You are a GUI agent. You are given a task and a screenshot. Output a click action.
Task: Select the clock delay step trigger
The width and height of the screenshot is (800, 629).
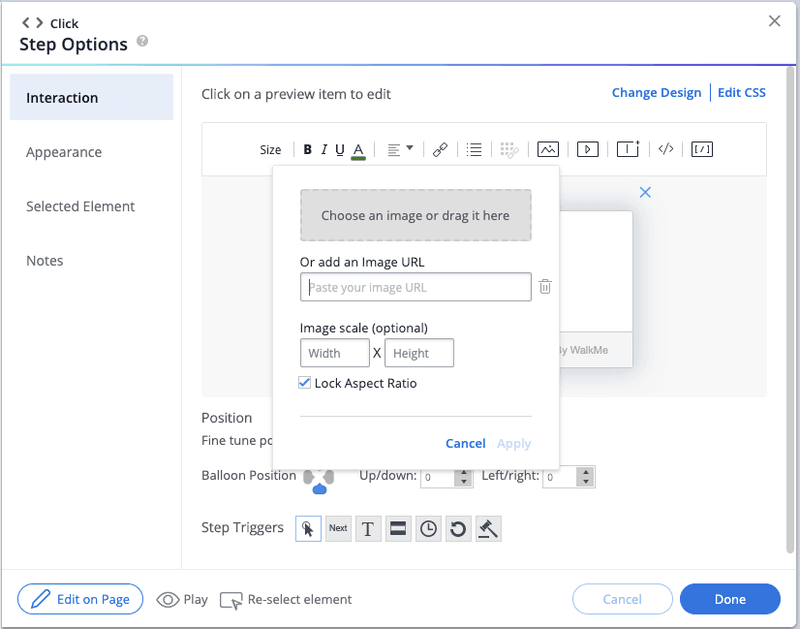[x=428, y=529]
